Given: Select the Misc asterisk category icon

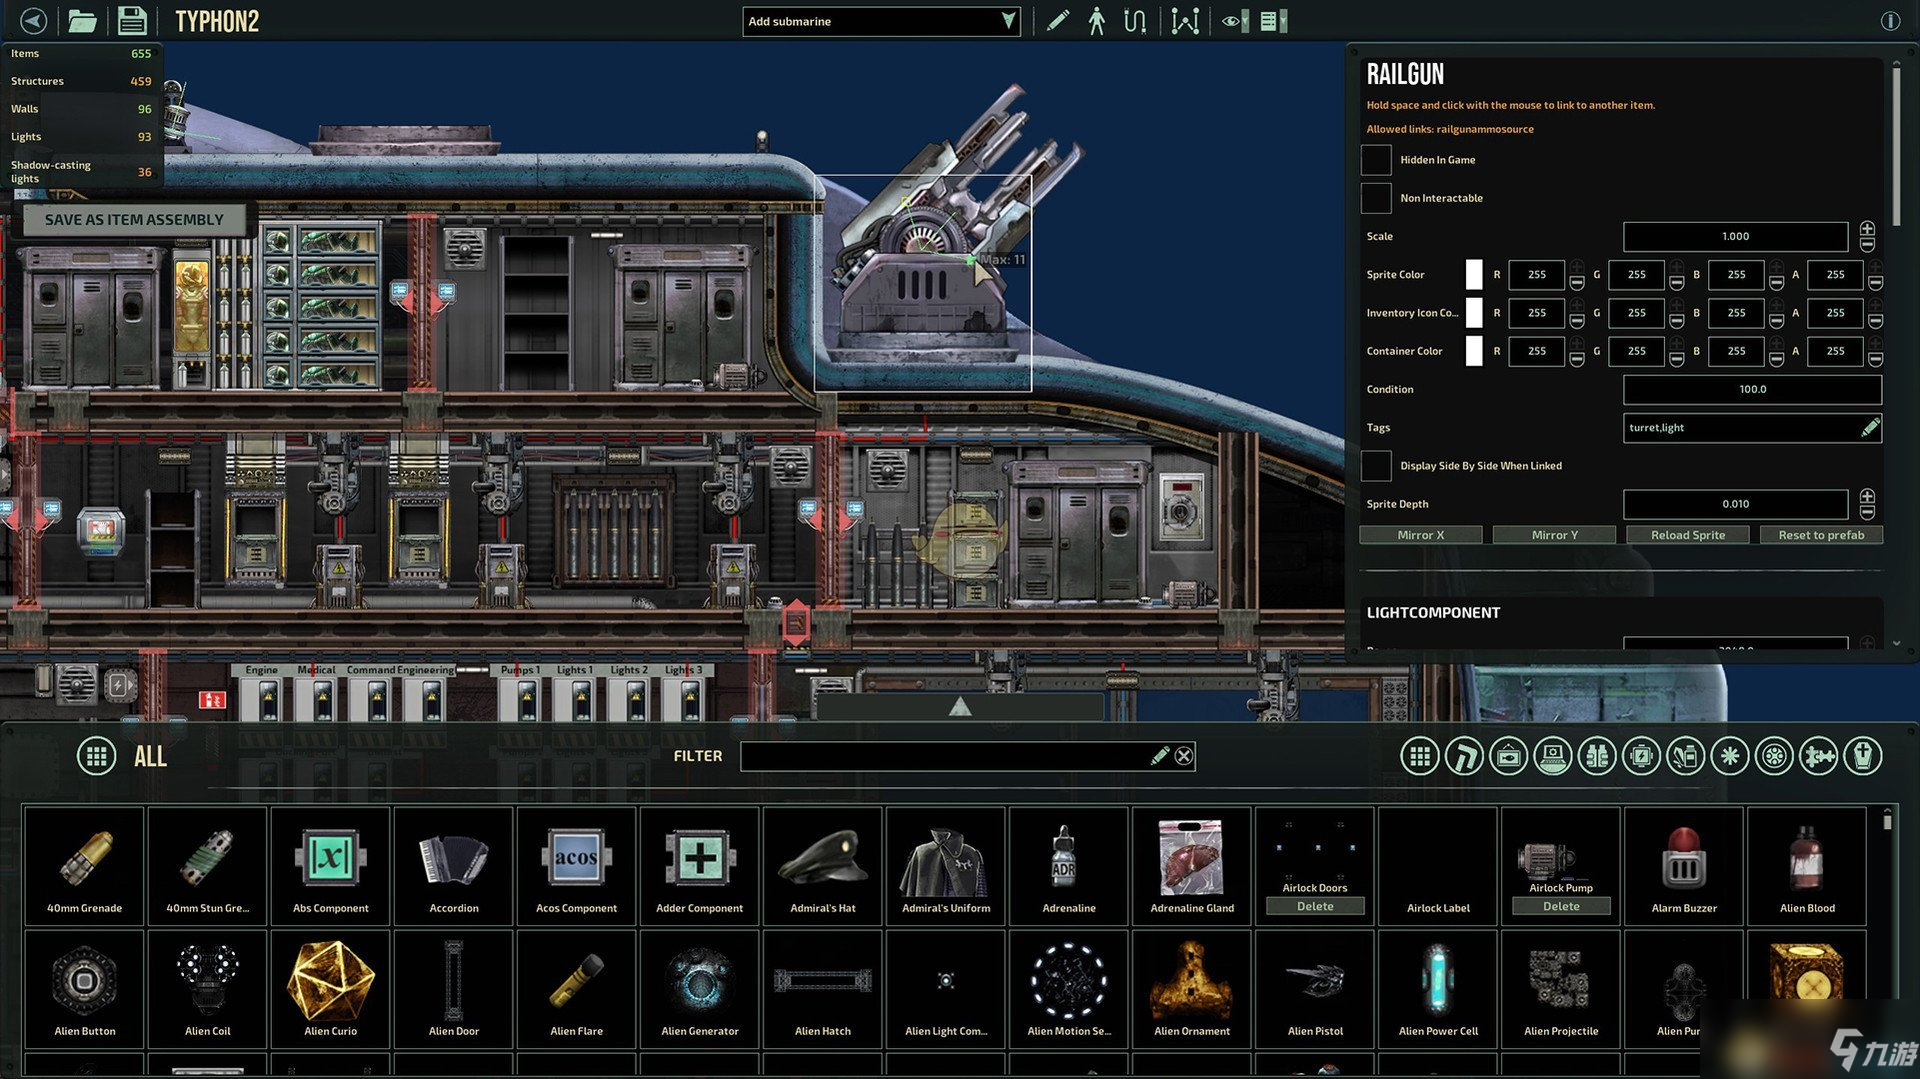Looking at the screenshot, I should [1730, 756].
